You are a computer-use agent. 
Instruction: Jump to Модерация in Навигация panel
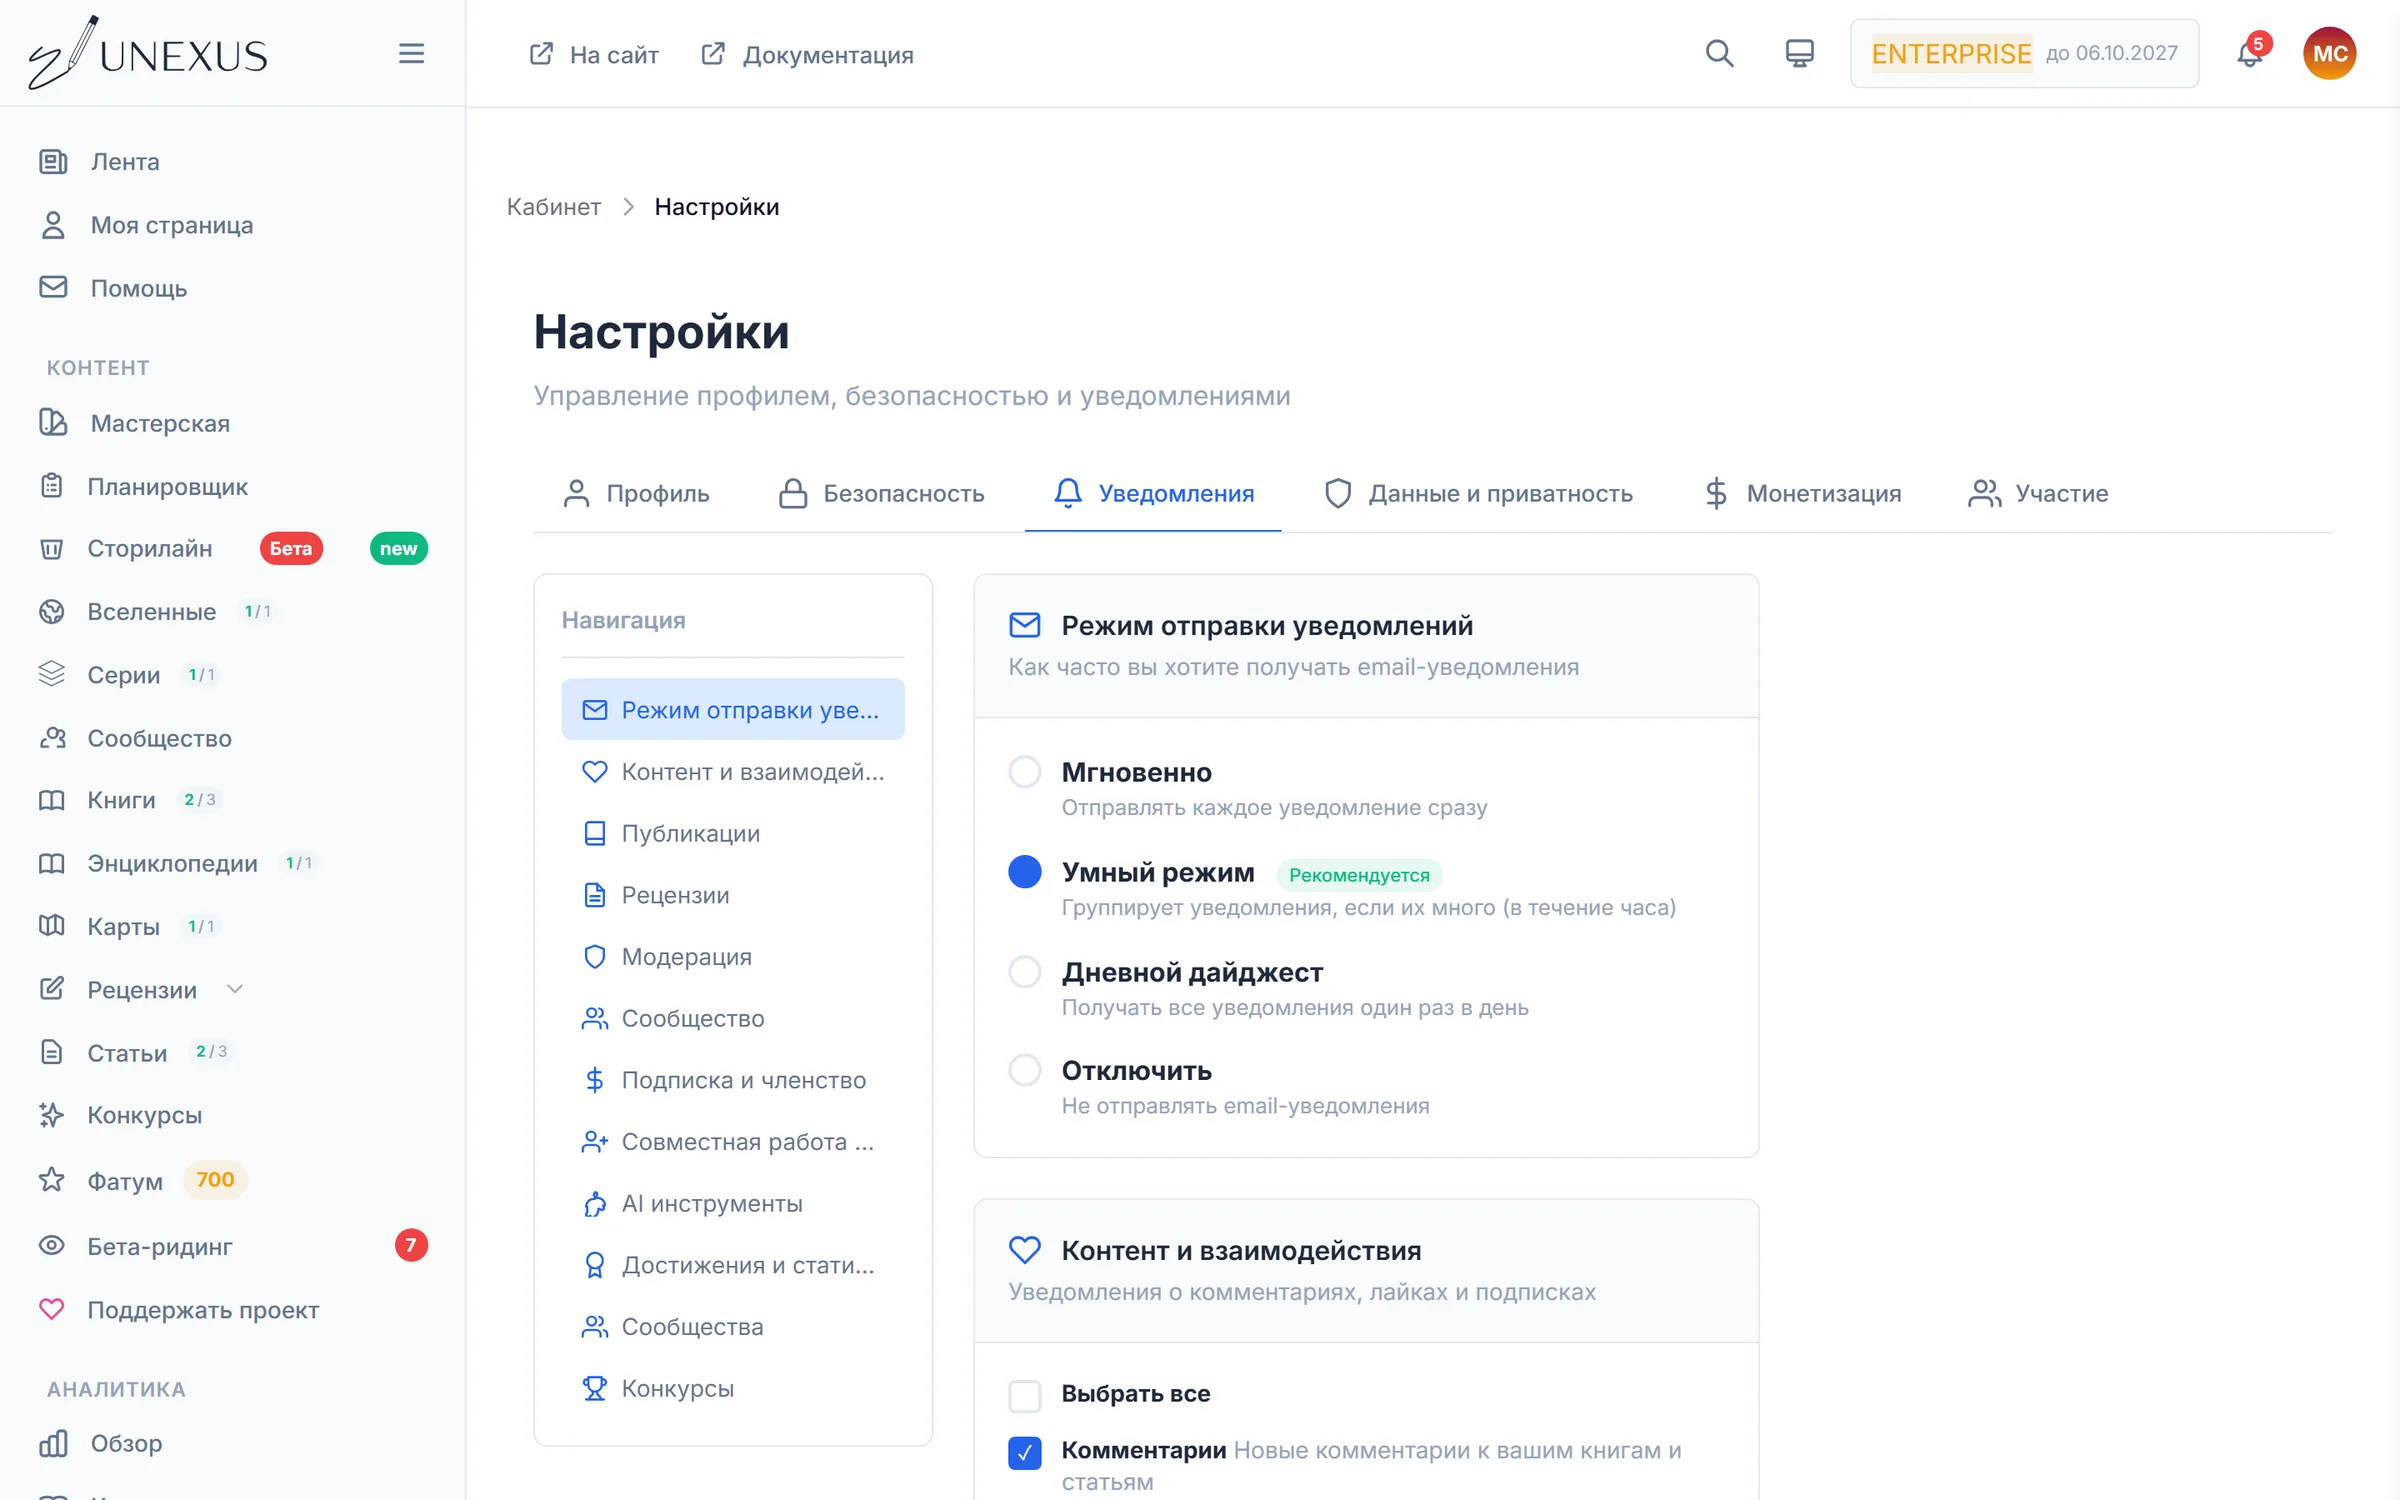click(733, 957)
